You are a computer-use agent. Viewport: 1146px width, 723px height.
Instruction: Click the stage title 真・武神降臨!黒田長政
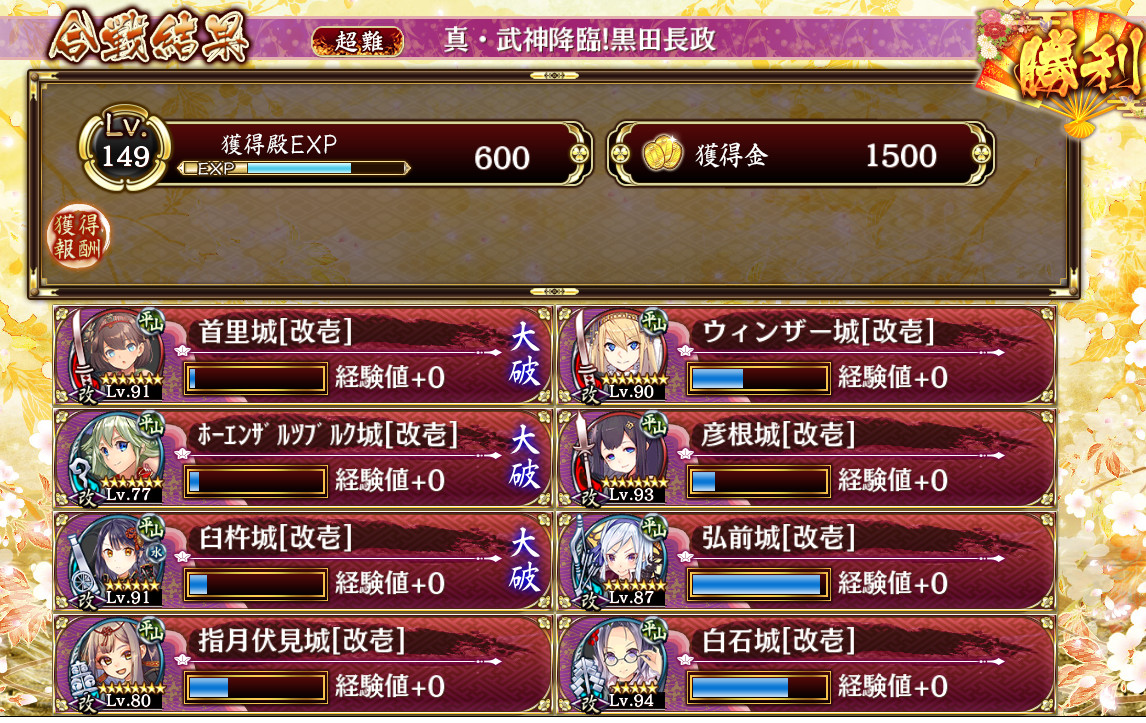tap(580, 39)
